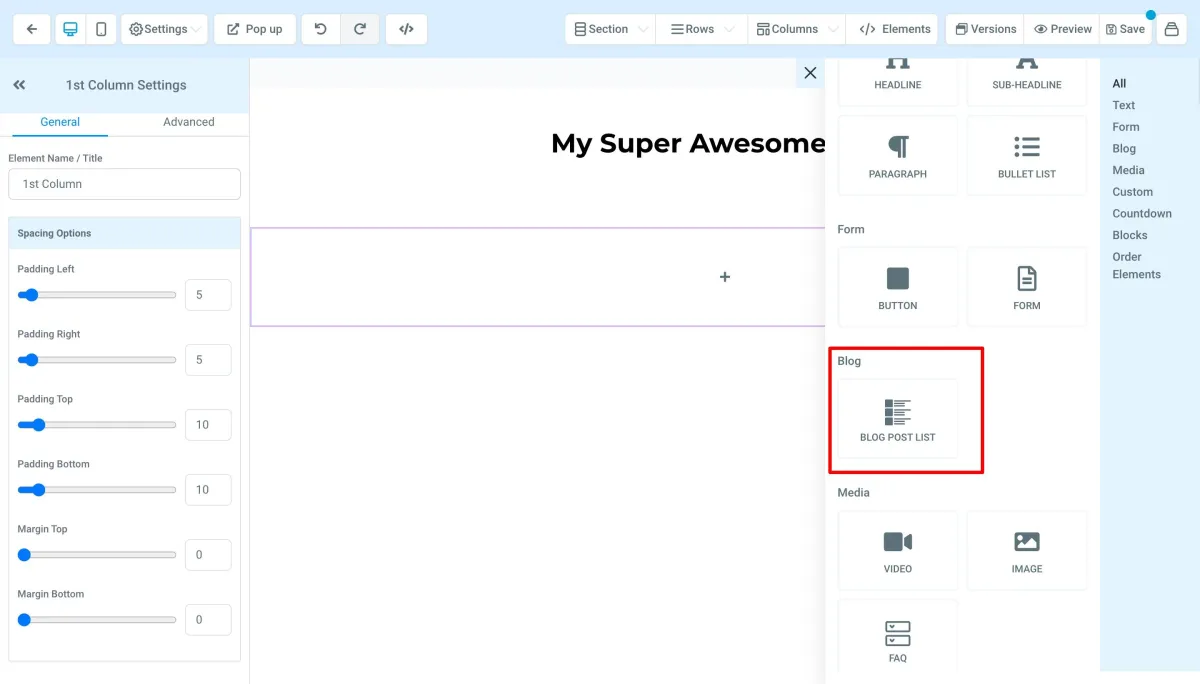Viewport: 1200px width, 684px height.
Task: Click the Pop up button
Action: coord(255,29)
